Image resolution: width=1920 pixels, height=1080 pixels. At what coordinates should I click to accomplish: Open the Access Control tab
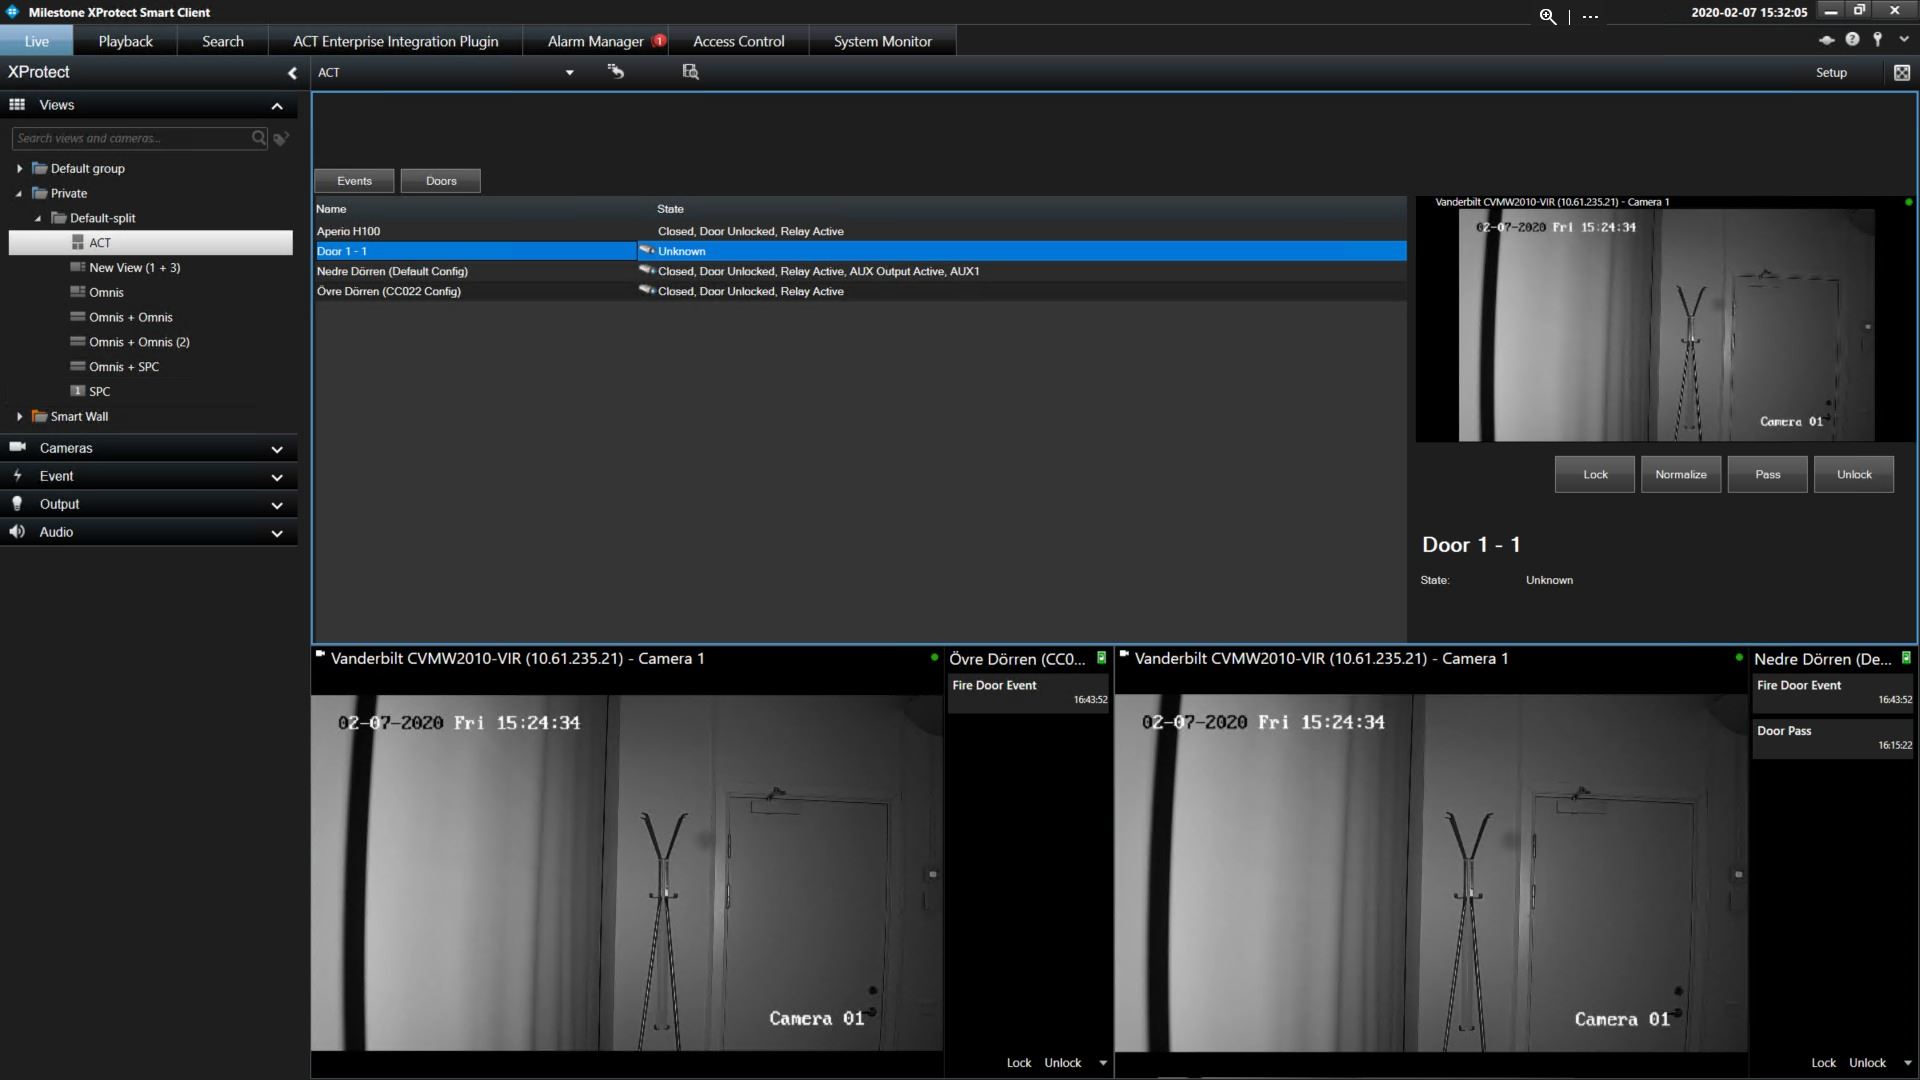click(738, 41)
